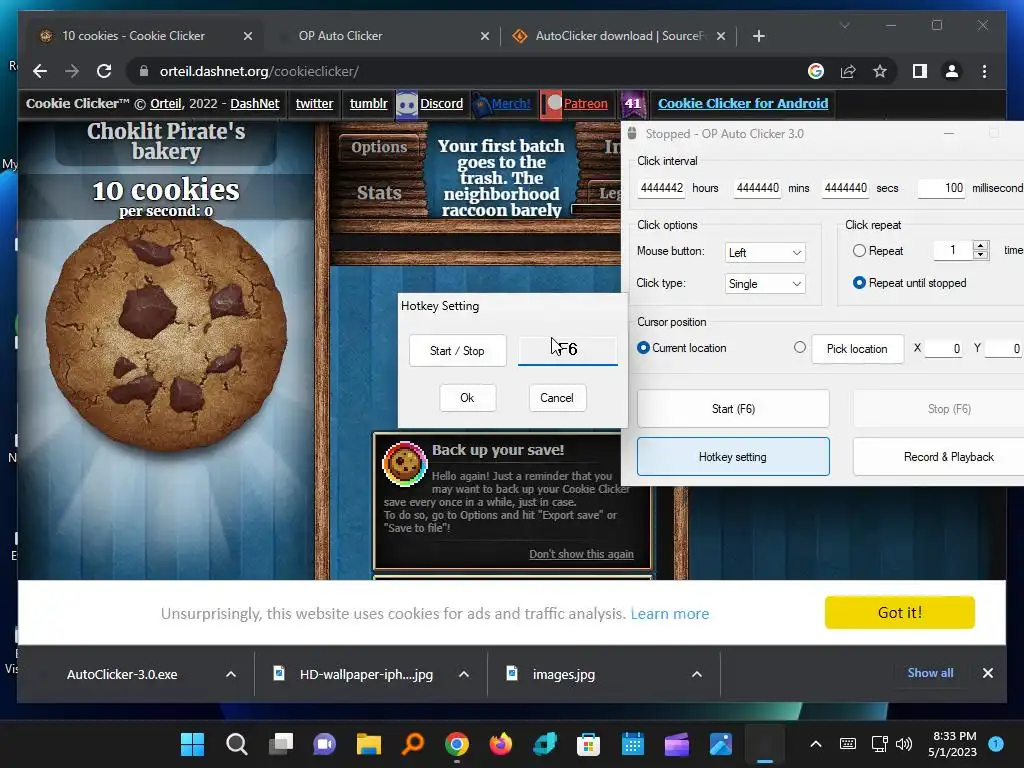Increase repeat count with up arrow
The image size is (1024, 768).
tap(980, 246)
